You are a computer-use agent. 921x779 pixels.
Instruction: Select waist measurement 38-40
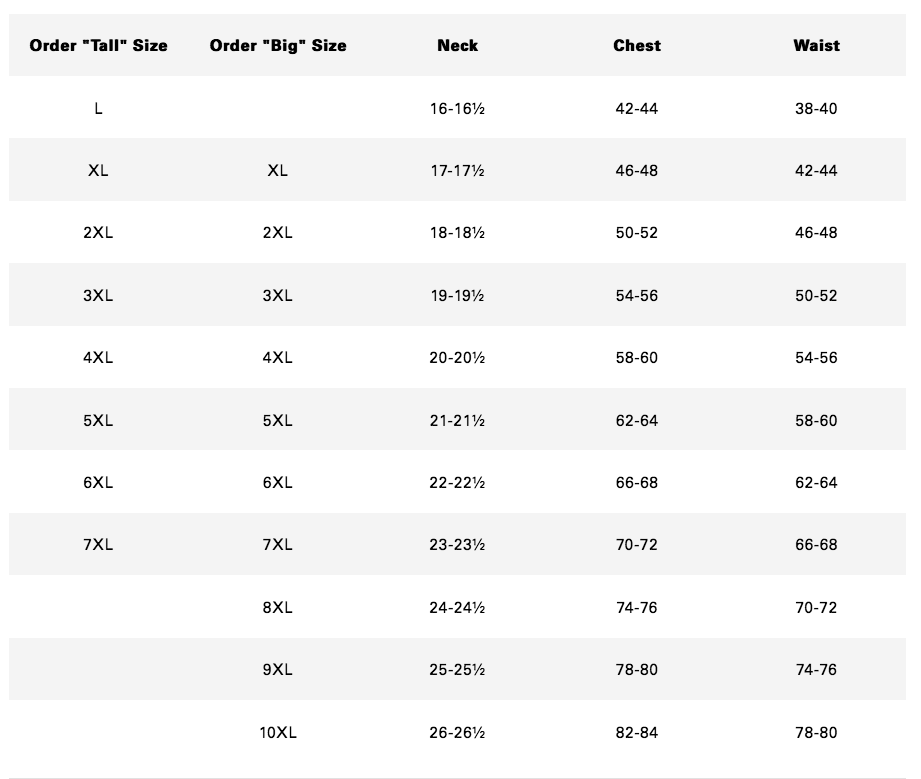click(816, 108)
